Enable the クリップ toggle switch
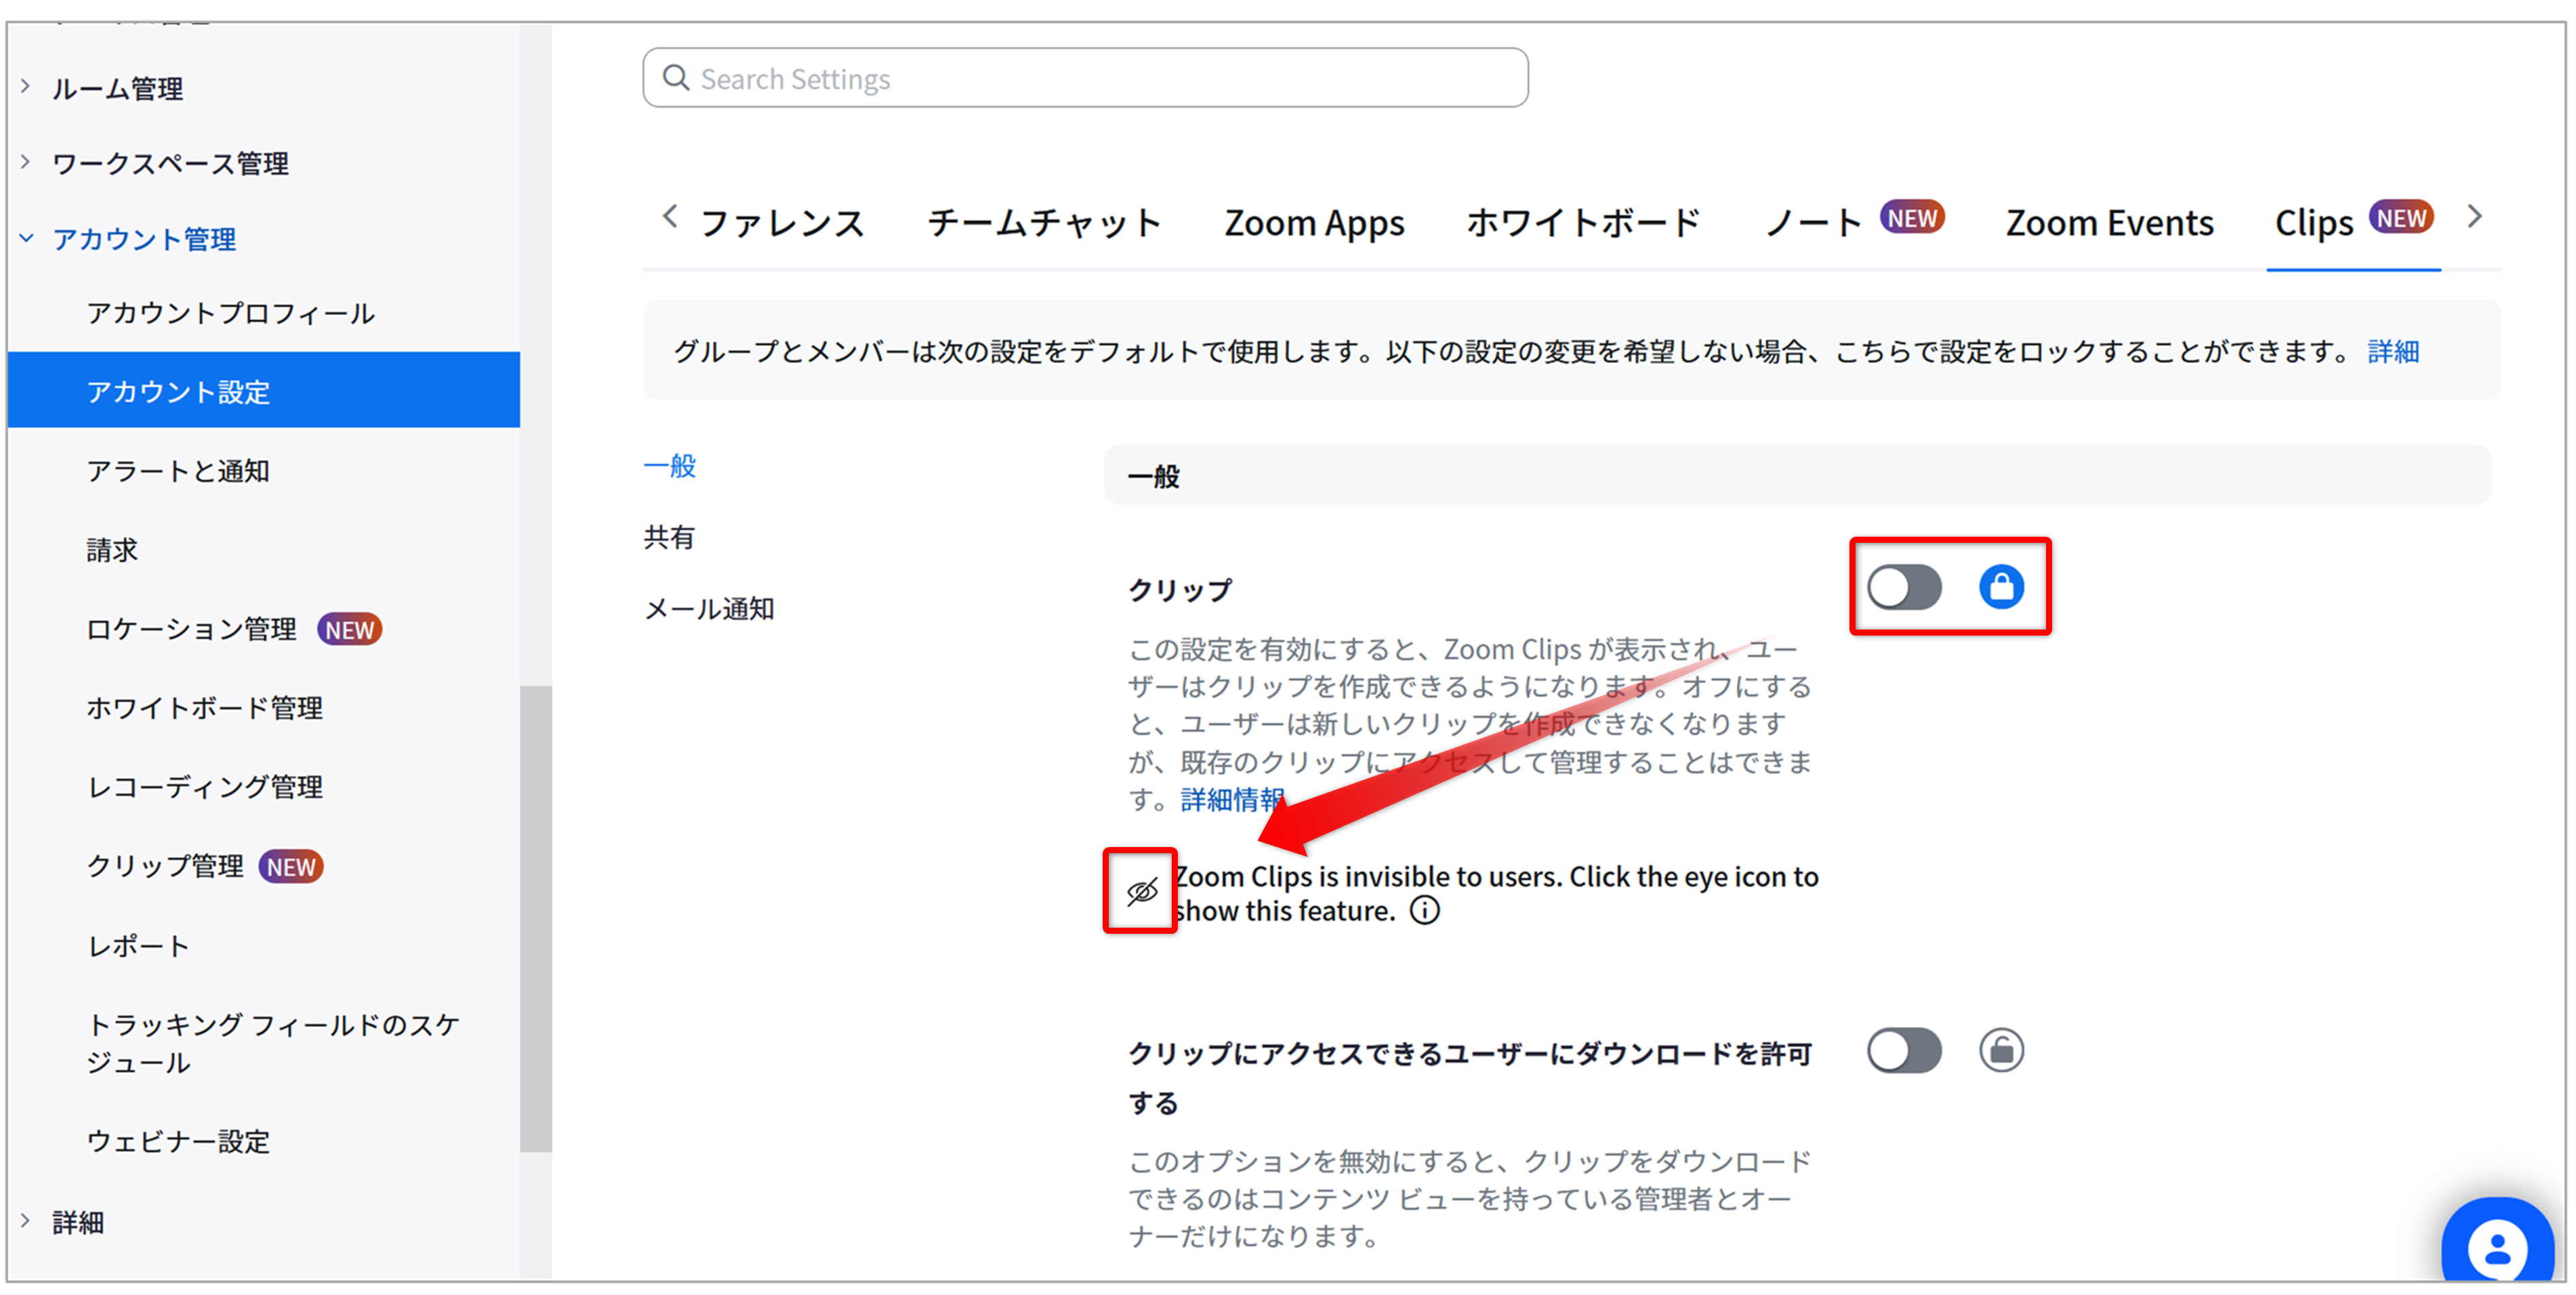The height and width of the screenshot is (1295, 2576). click(x=1904, y=587)
